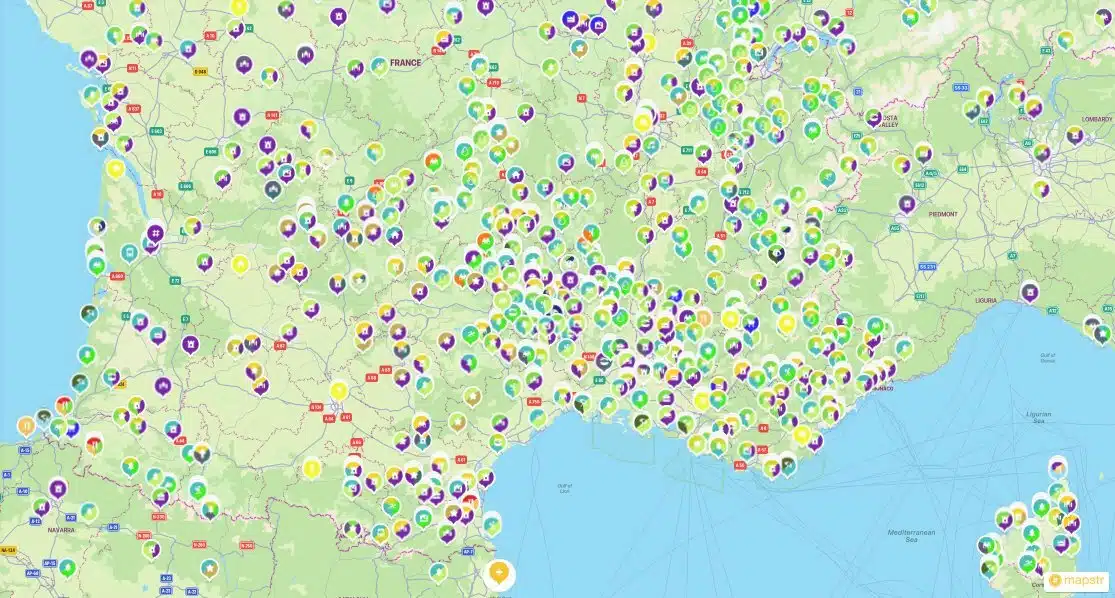The image size is (1115, 598).
Task: Open the red pin on the Roussillon coast
Action: click(469, 501)
